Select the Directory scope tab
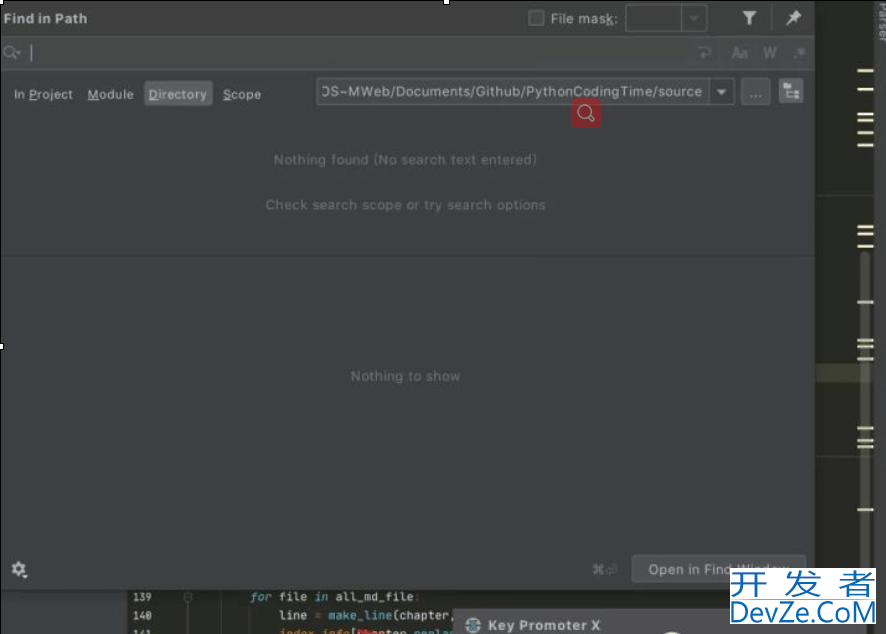Viewport: 886px width, 634px height. click(178, 94)
